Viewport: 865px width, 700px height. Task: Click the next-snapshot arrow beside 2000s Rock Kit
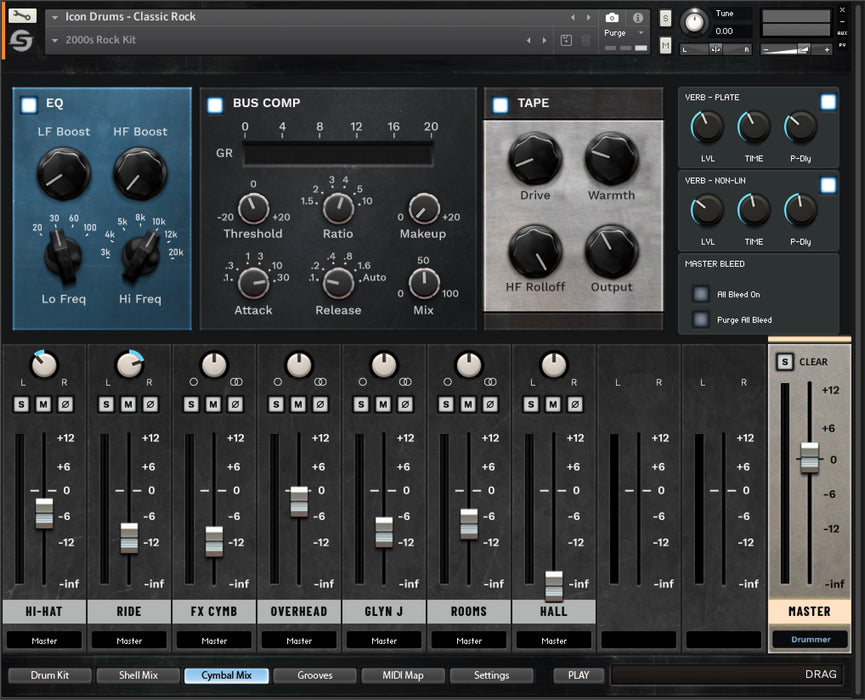point(544,39)
